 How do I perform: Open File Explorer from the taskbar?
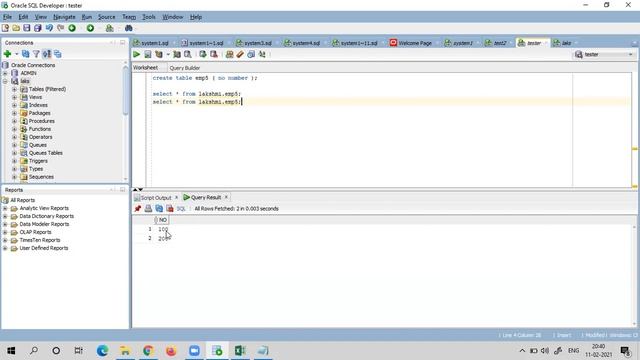(125, 351)
